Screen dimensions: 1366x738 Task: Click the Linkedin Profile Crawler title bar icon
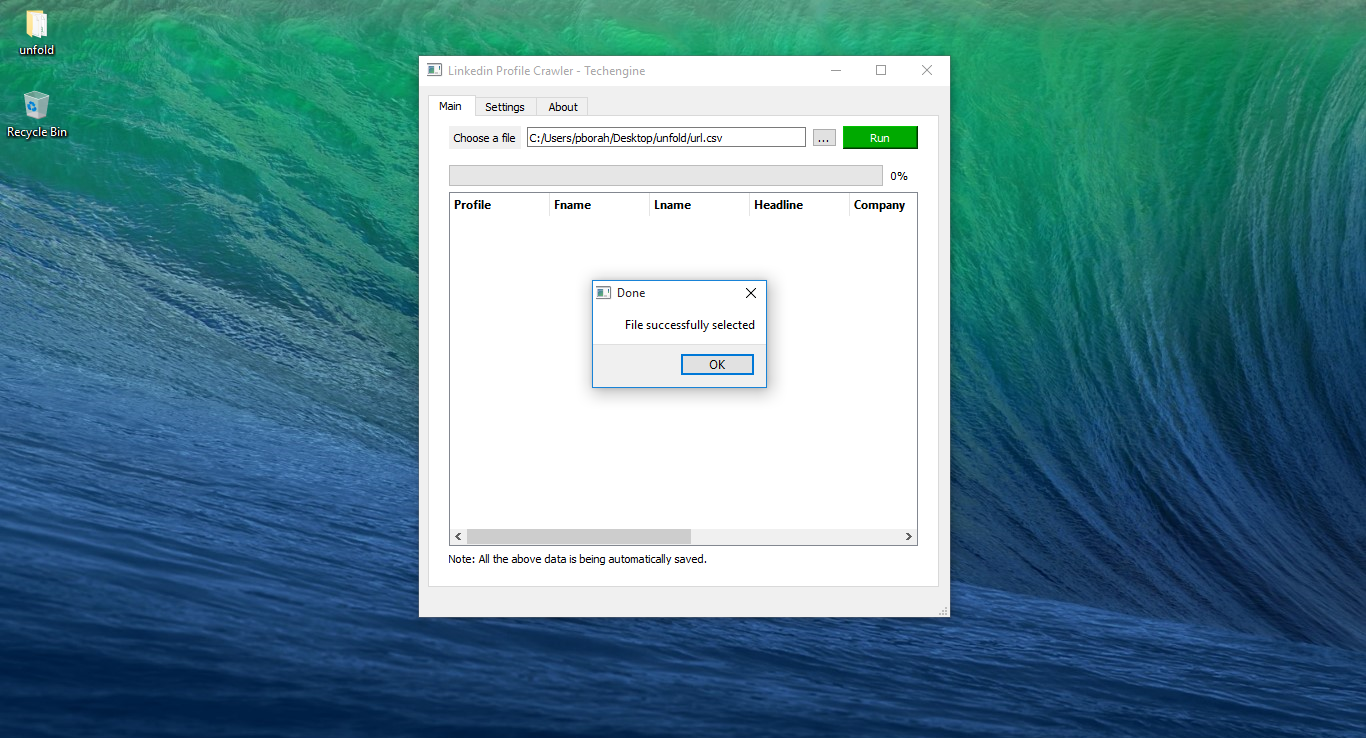click(434, 70)
